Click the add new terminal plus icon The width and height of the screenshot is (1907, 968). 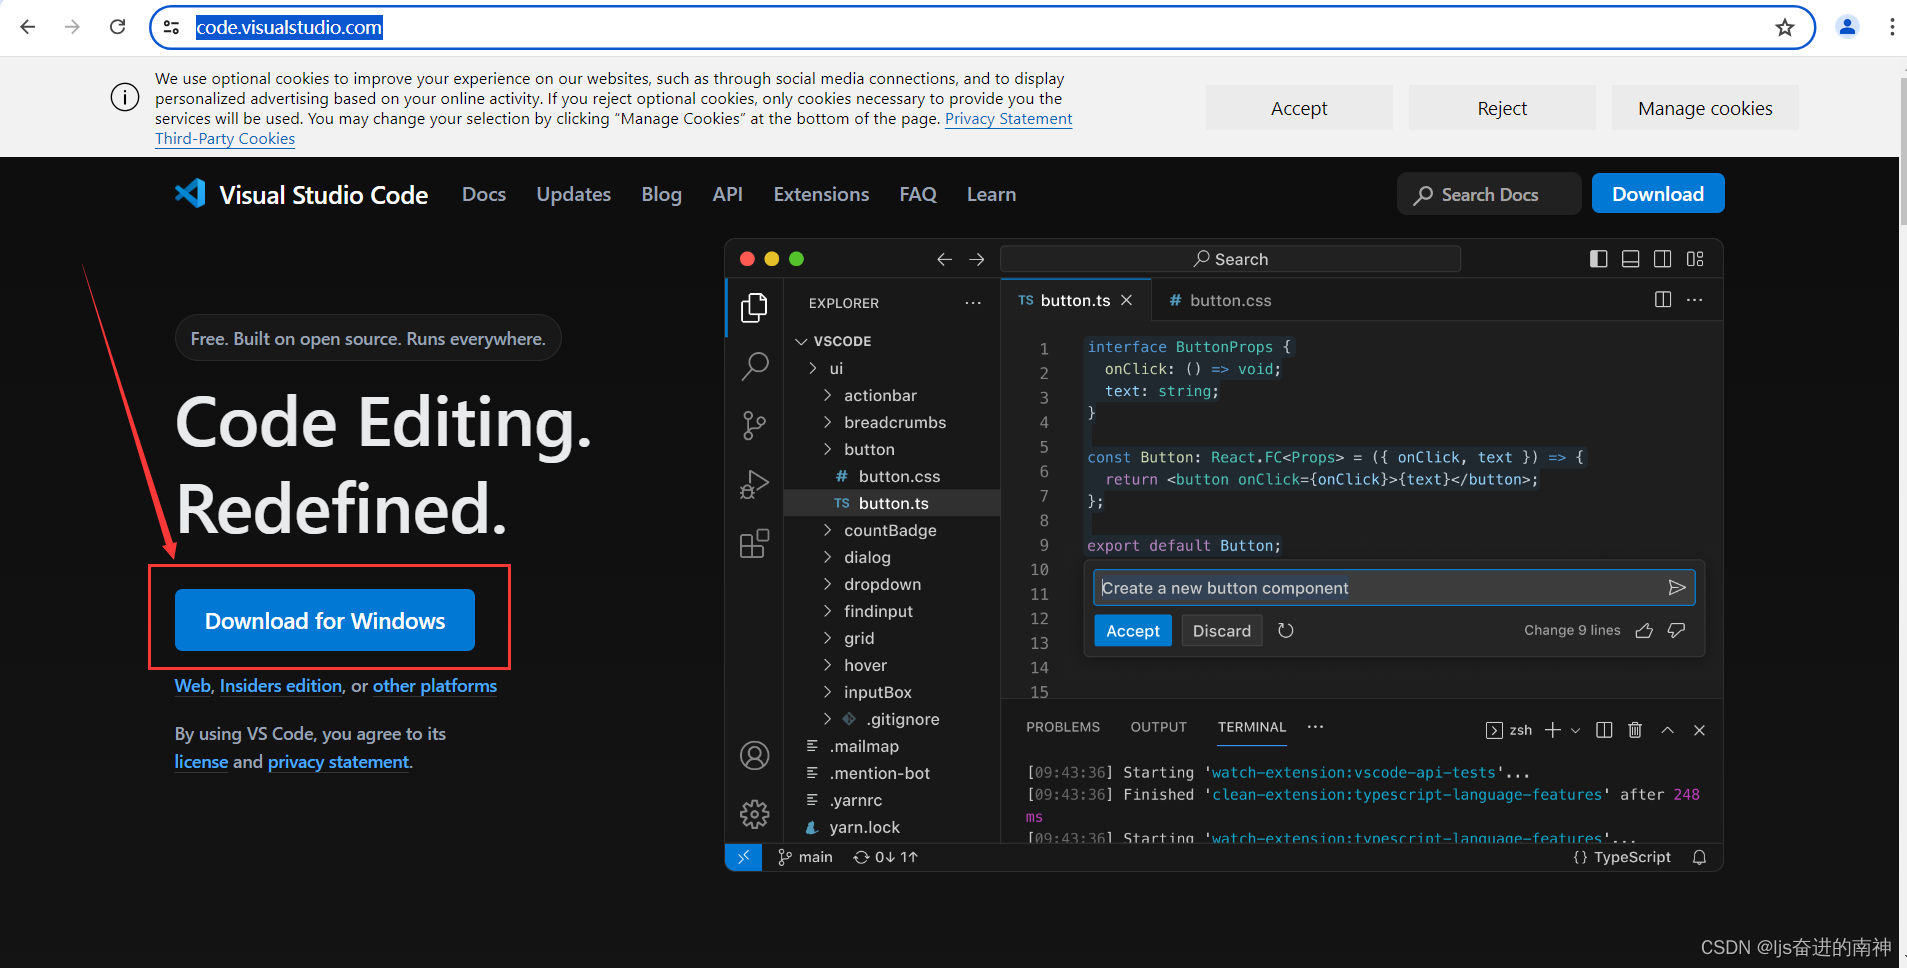coord(1553,730)
